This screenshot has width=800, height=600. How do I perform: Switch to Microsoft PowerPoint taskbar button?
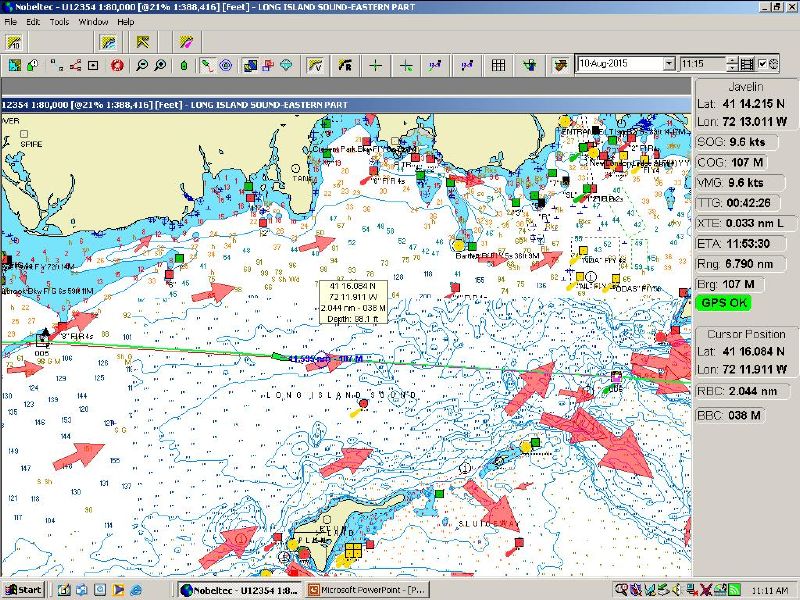point(368,590)
